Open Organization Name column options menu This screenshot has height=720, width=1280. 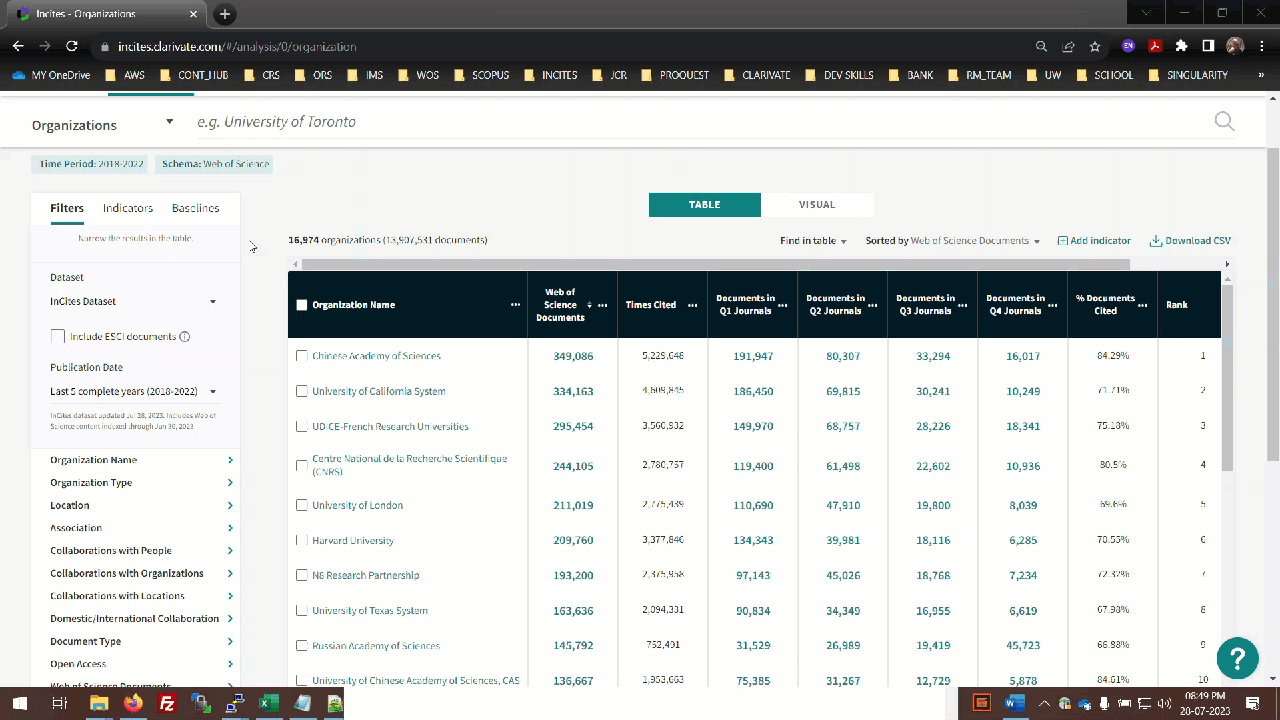pyautogui.click(x=515, y=305)
